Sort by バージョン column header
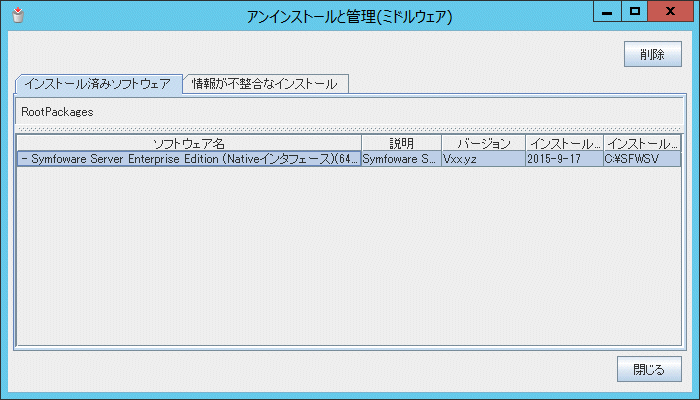700x400 pixels. click(483, 143)
